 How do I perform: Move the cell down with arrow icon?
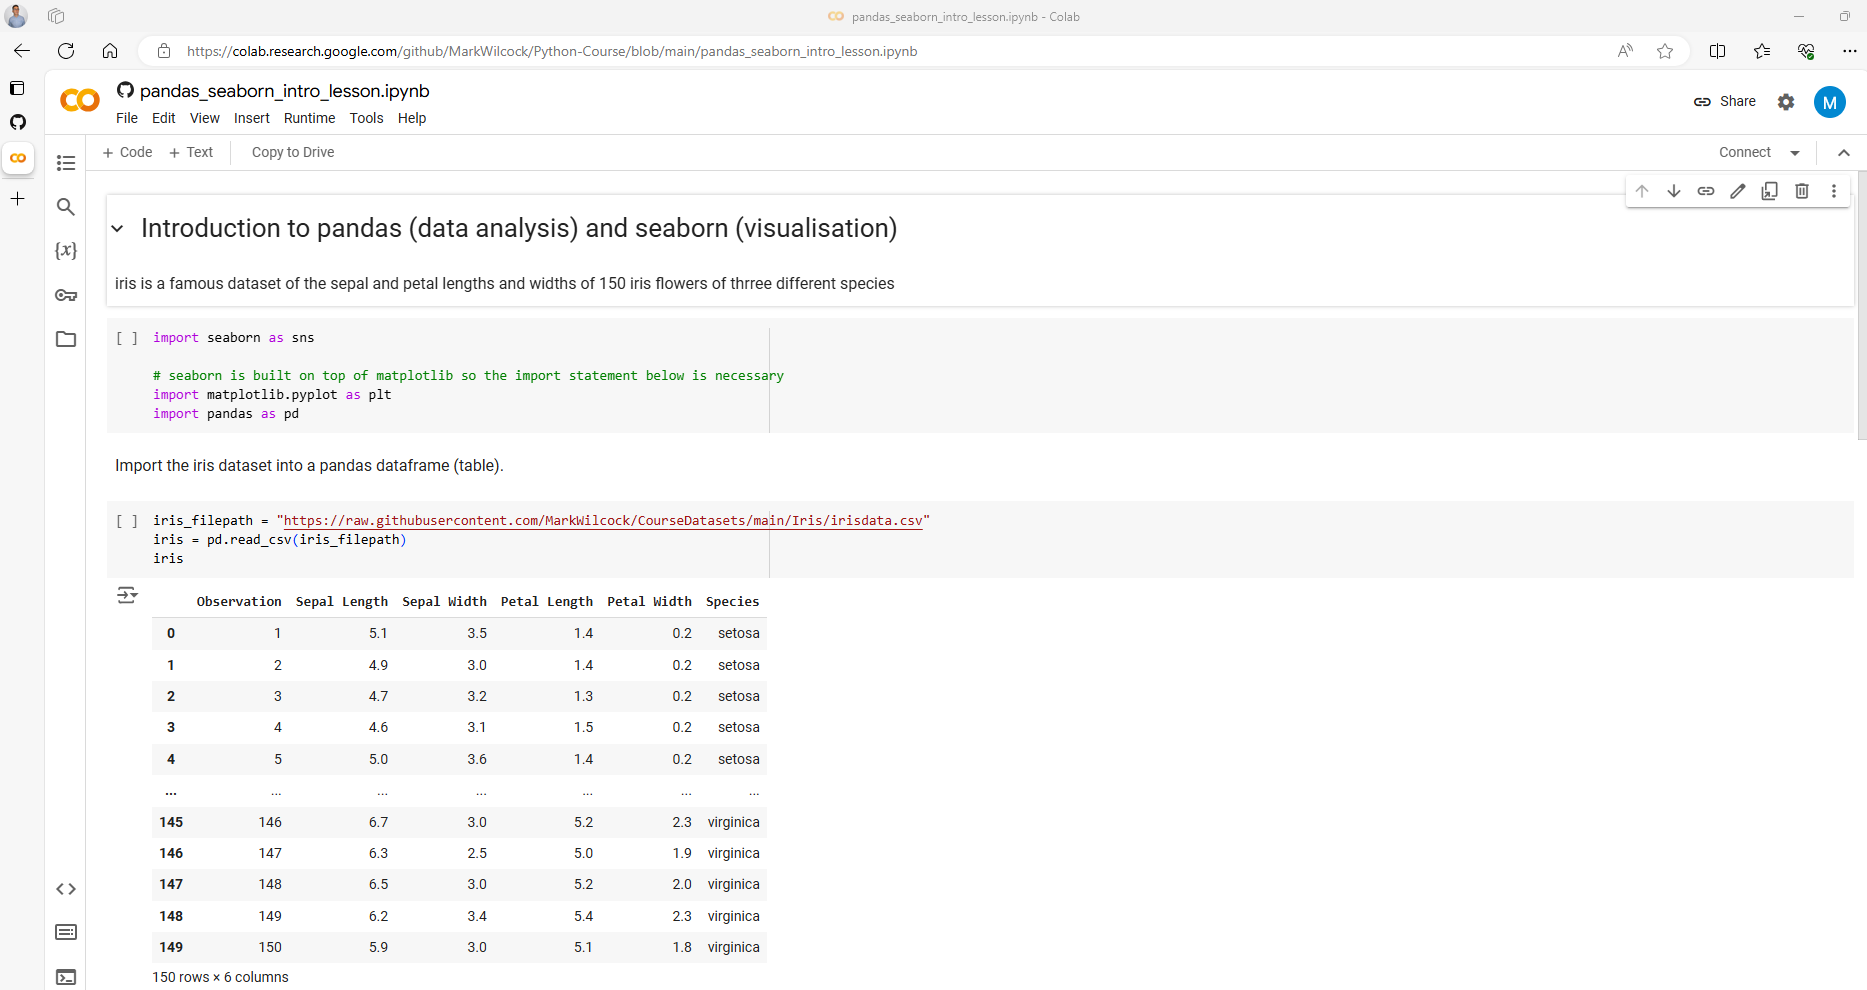pos(1674,191)
